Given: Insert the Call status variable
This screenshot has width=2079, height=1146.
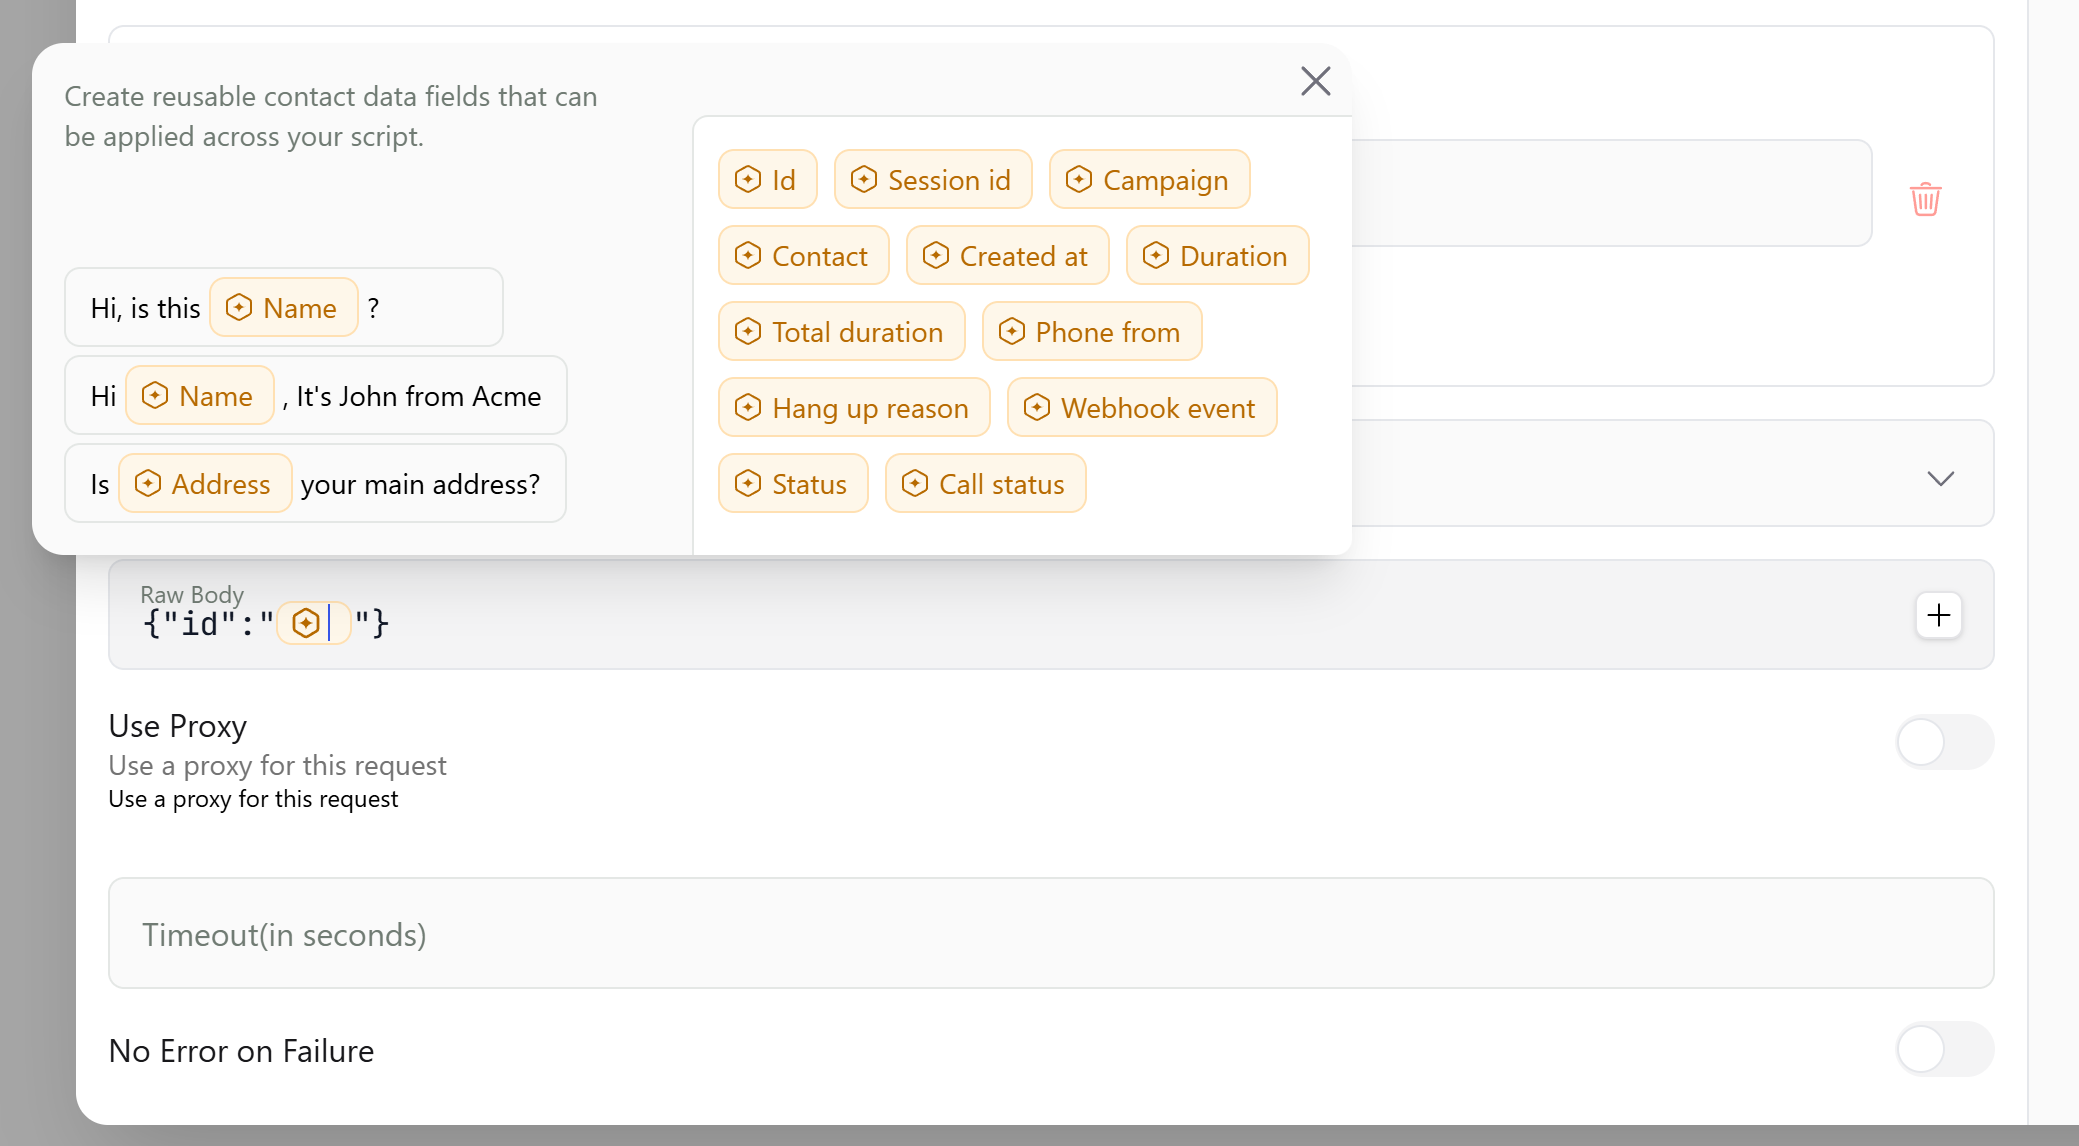Looking at the screenshot, I should click(985, 483).
